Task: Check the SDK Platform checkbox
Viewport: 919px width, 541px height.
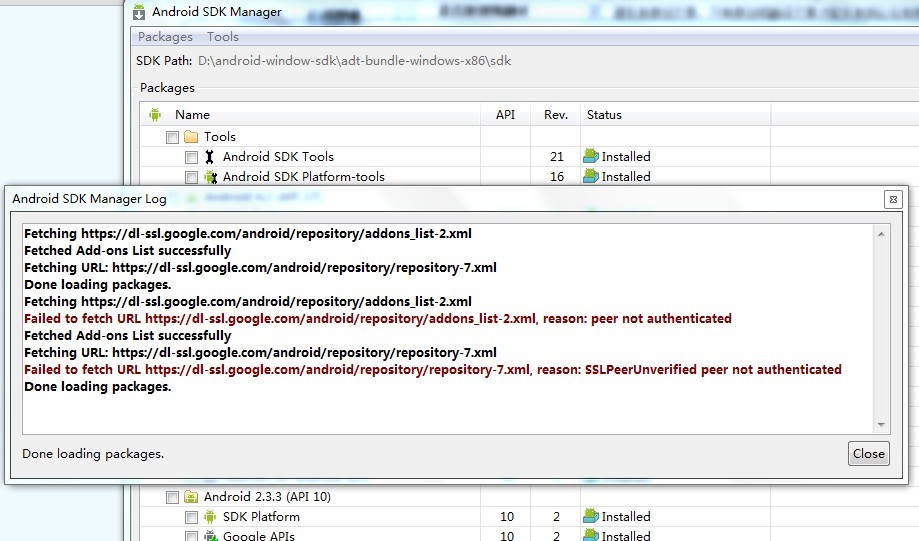Action: pos(191,517)
